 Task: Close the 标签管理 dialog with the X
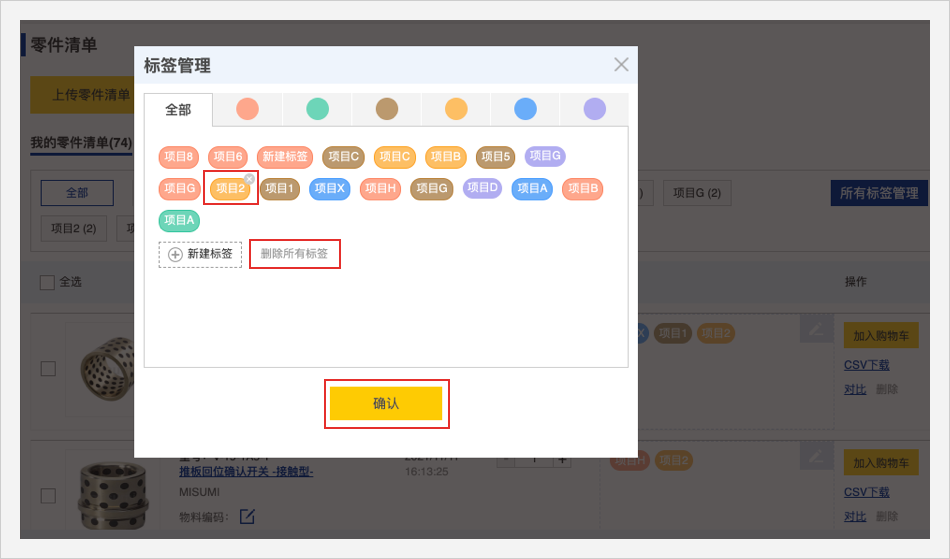pyautogui.click(x=621, y=65)
